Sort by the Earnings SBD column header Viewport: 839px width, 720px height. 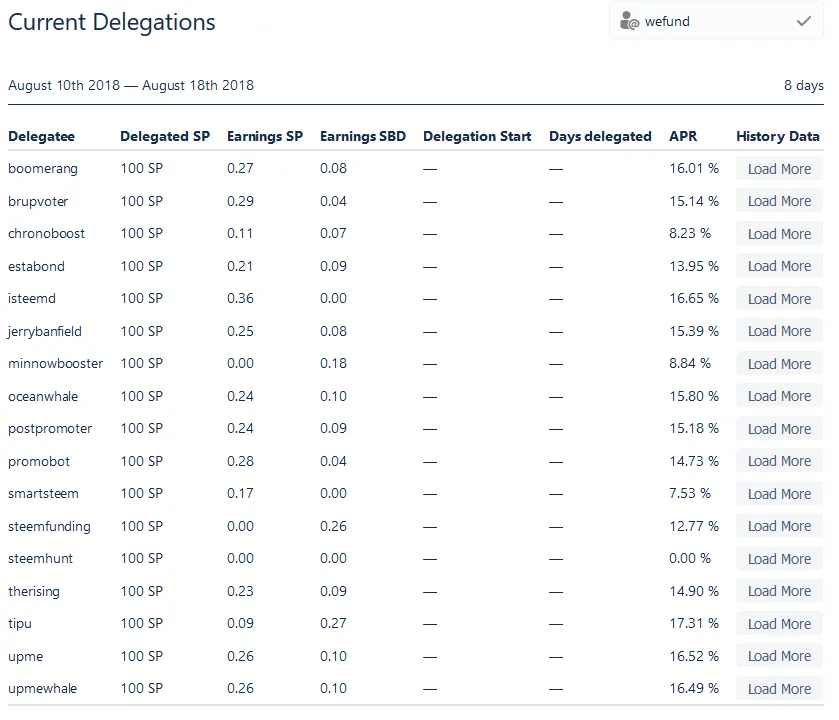pyautogui.click(x=363, y=136)
